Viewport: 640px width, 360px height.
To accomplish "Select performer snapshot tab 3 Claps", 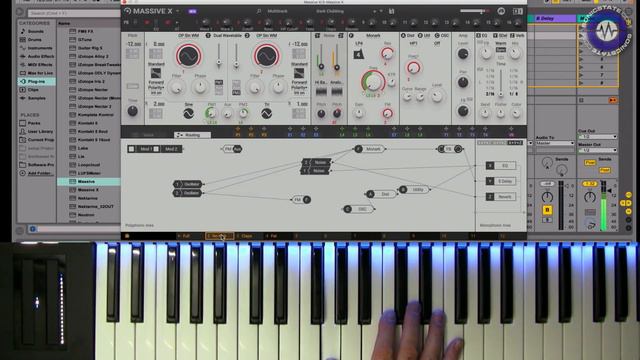I will (x=249, y=236).
